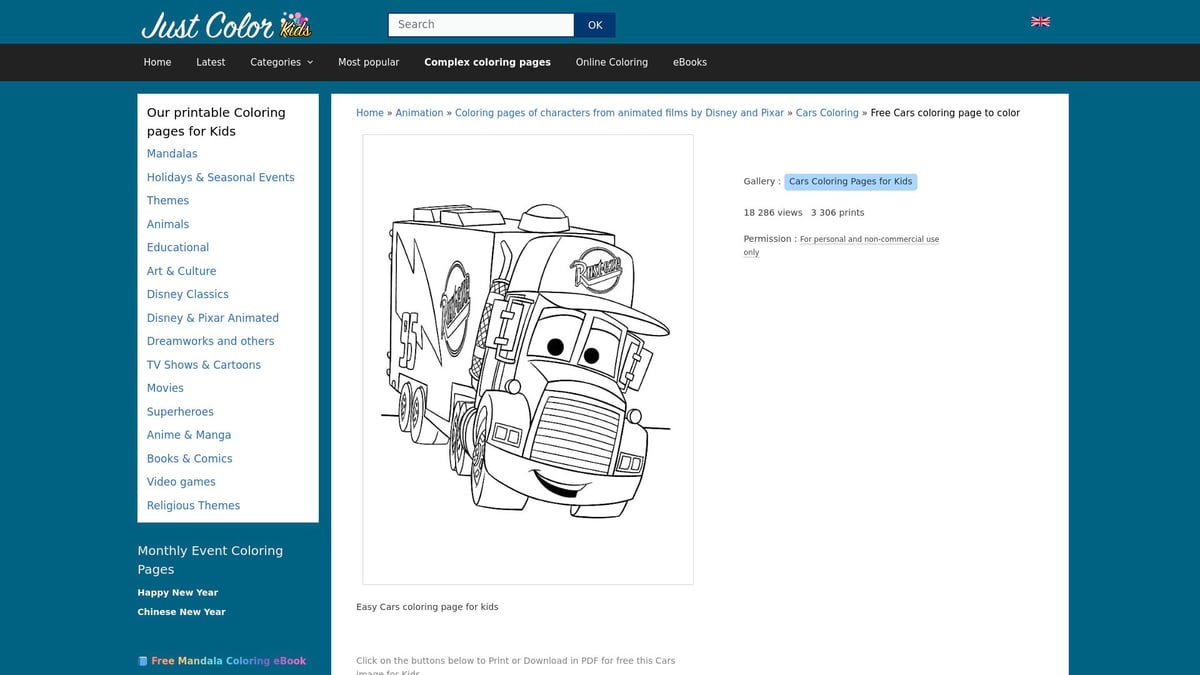Screen dimensions: 1200x675
Task: Open the eBooks section
Action: (x=690, y=62)
